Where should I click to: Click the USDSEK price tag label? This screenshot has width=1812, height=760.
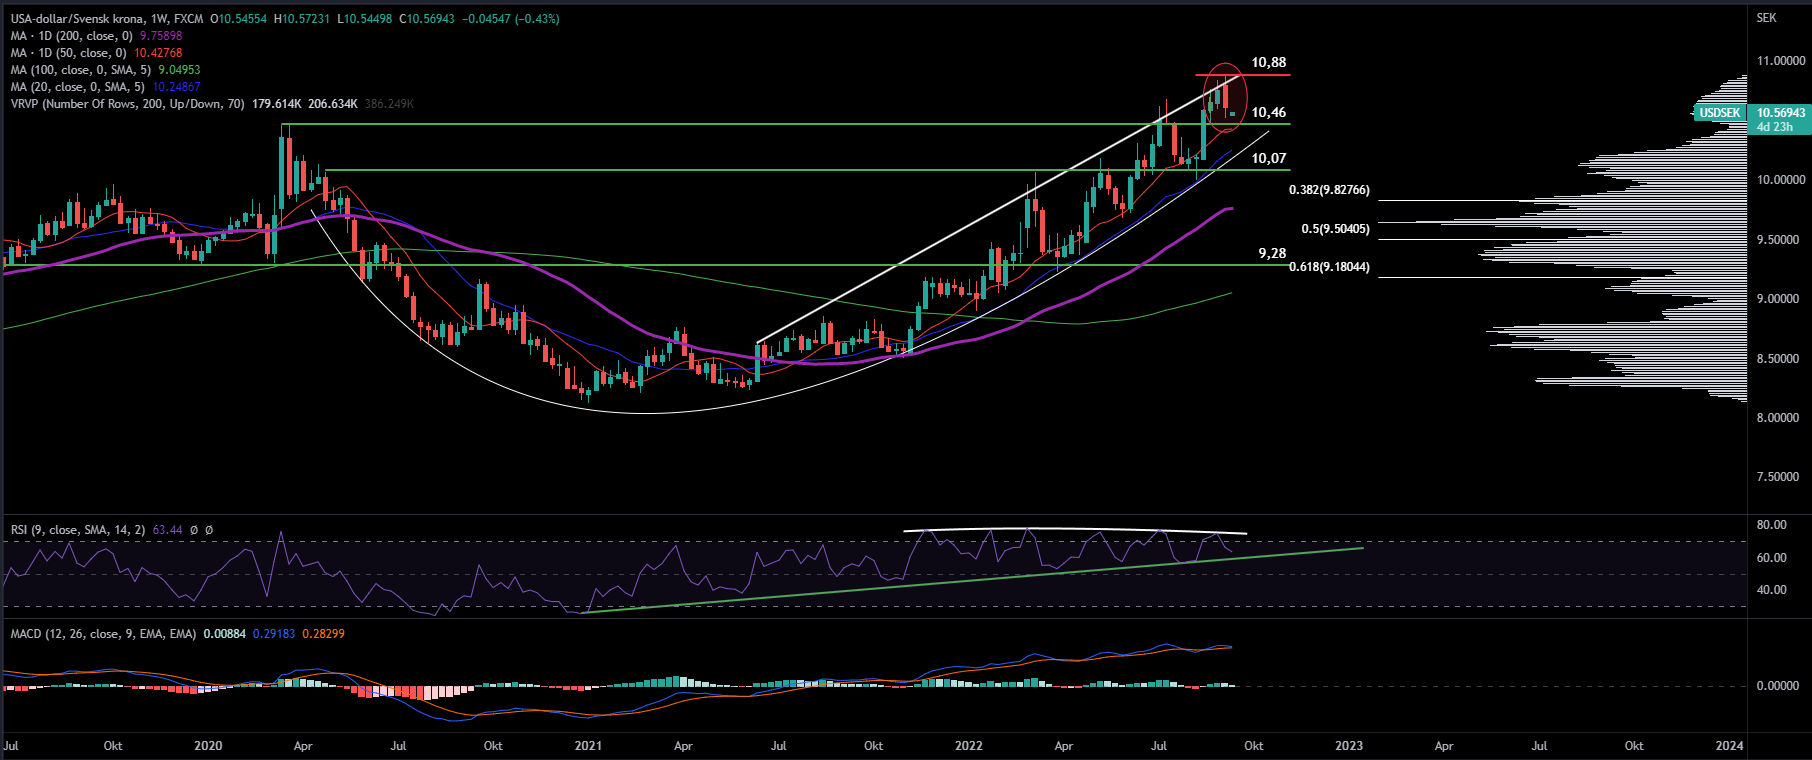click(x=1719, y=113)
